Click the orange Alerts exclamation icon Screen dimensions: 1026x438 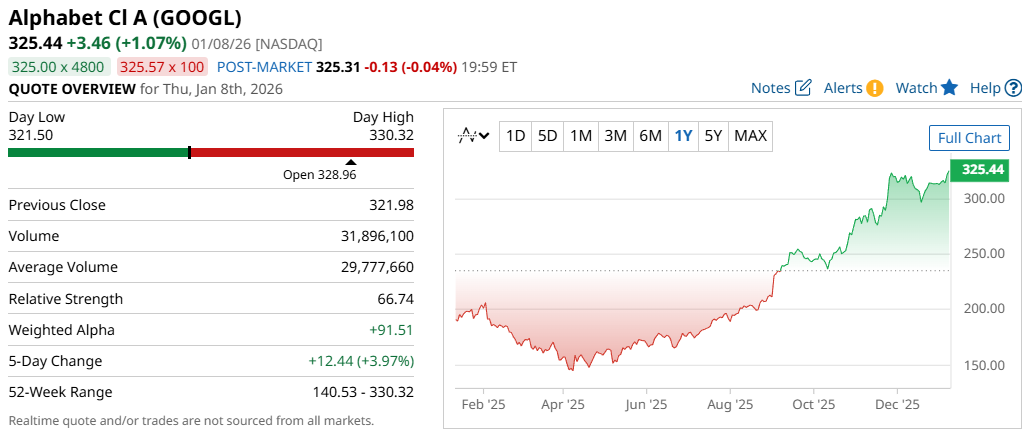point(875,88)
